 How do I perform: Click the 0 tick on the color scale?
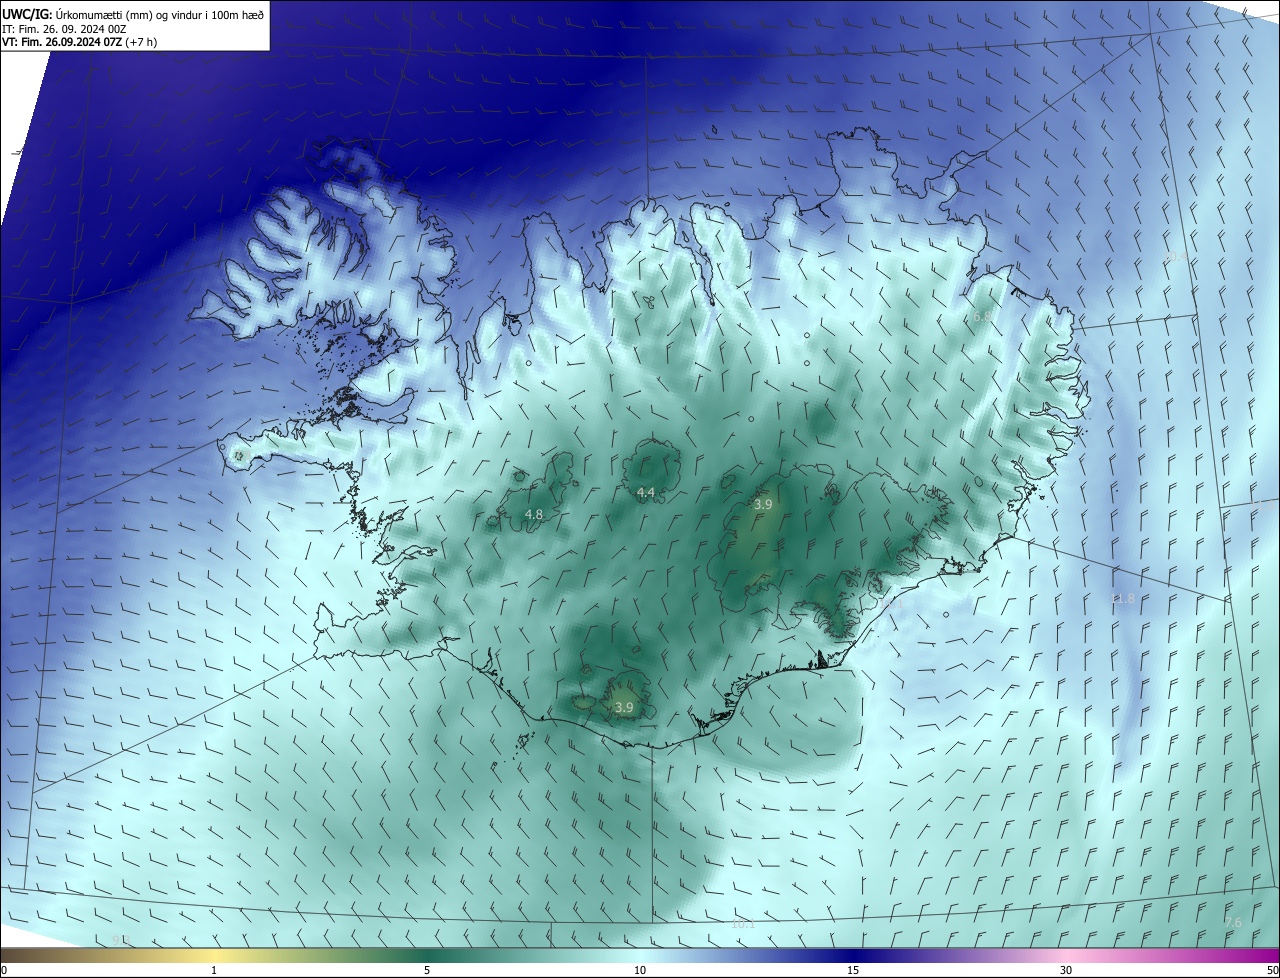click(x=4, y=970)
